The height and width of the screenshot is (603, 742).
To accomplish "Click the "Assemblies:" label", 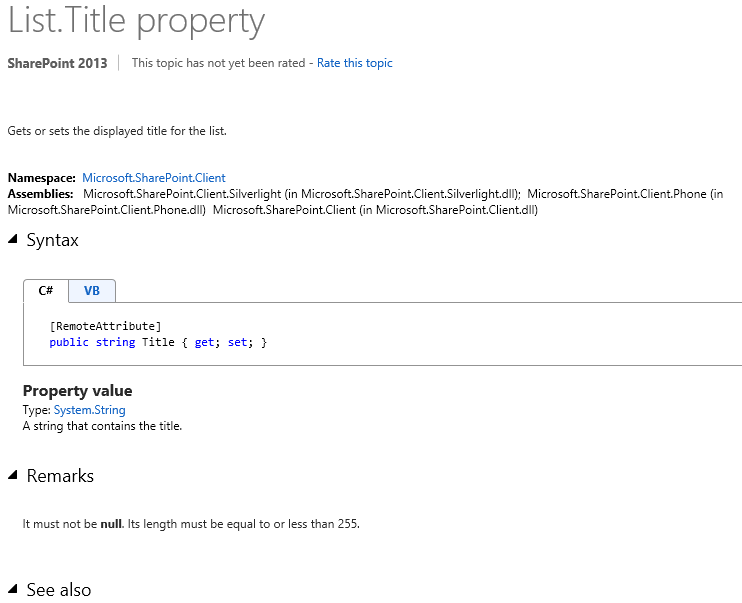I will click(x=41, y=193).
